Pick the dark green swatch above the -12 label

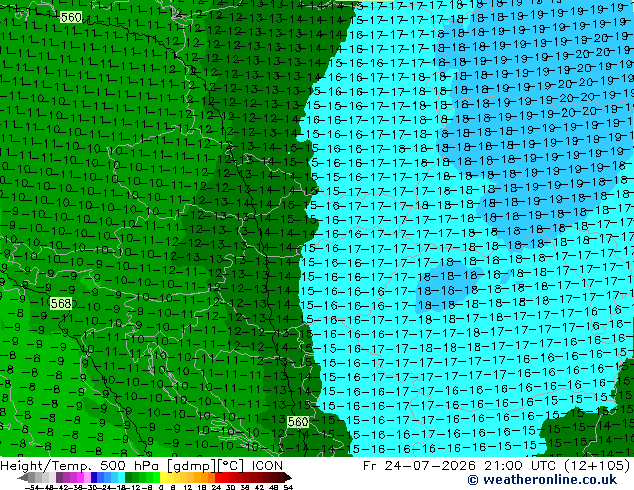(x=129, y=478)
